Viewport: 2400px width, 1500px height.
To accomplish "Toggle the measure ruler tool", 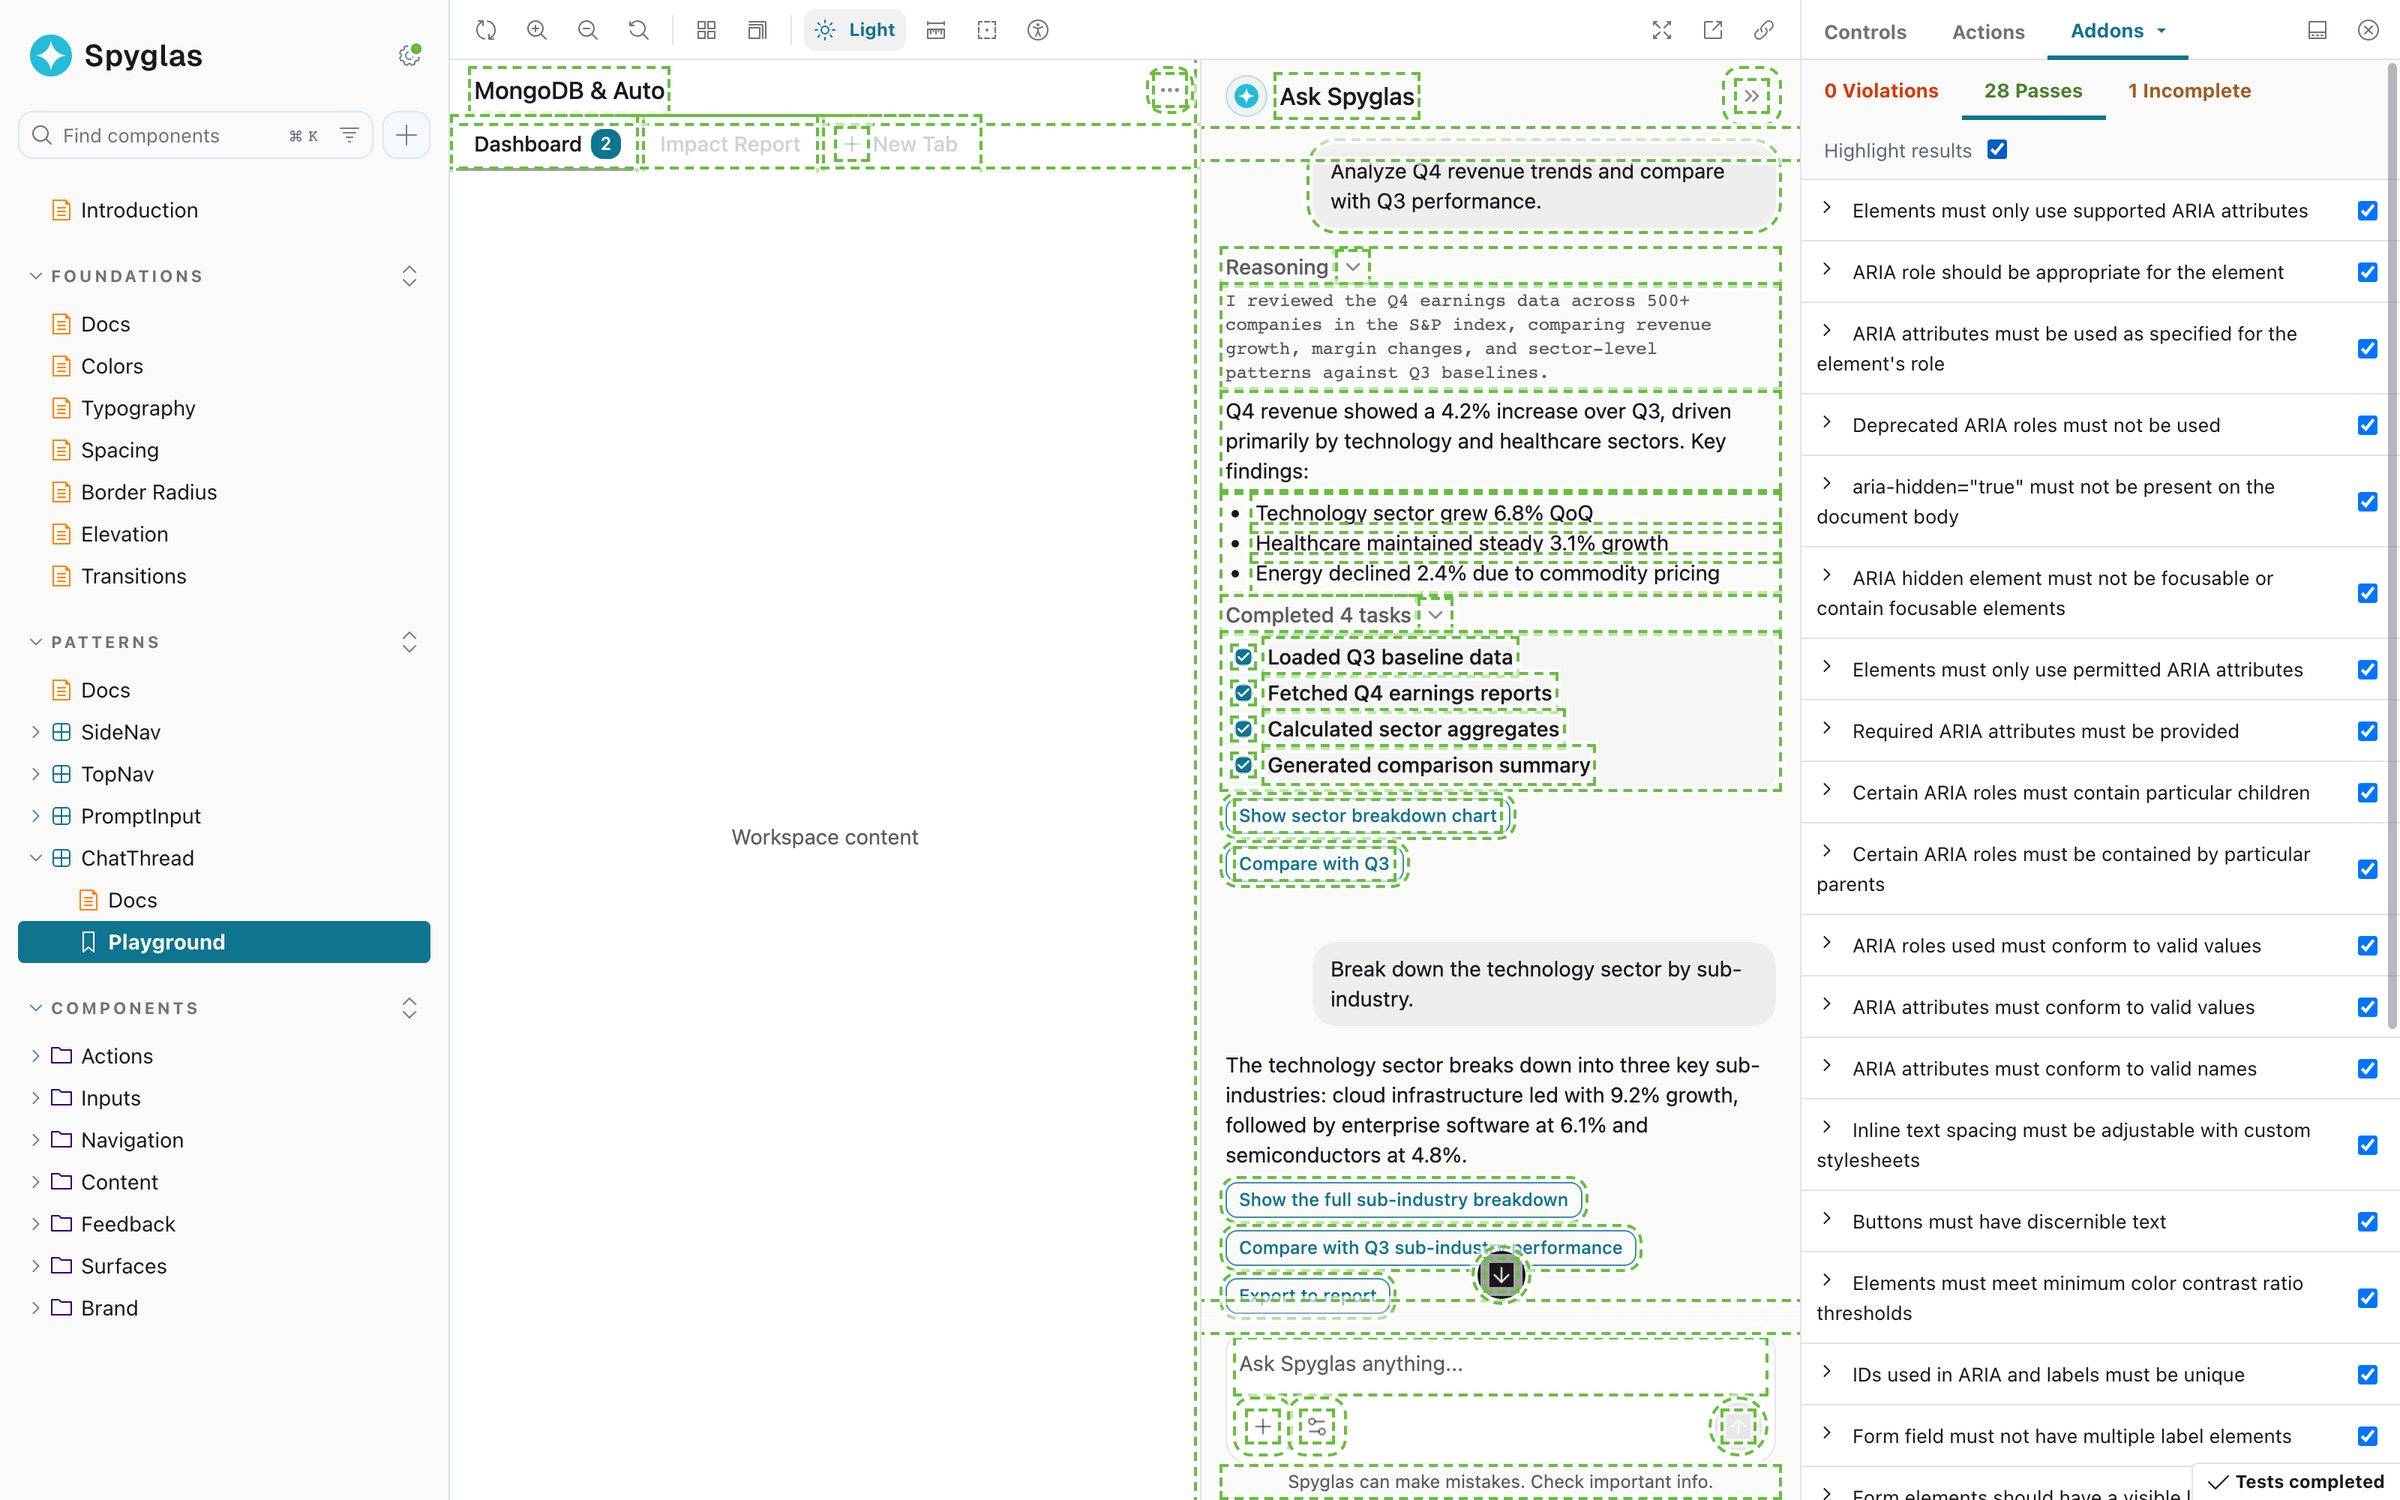I will (x=936, y=30).
